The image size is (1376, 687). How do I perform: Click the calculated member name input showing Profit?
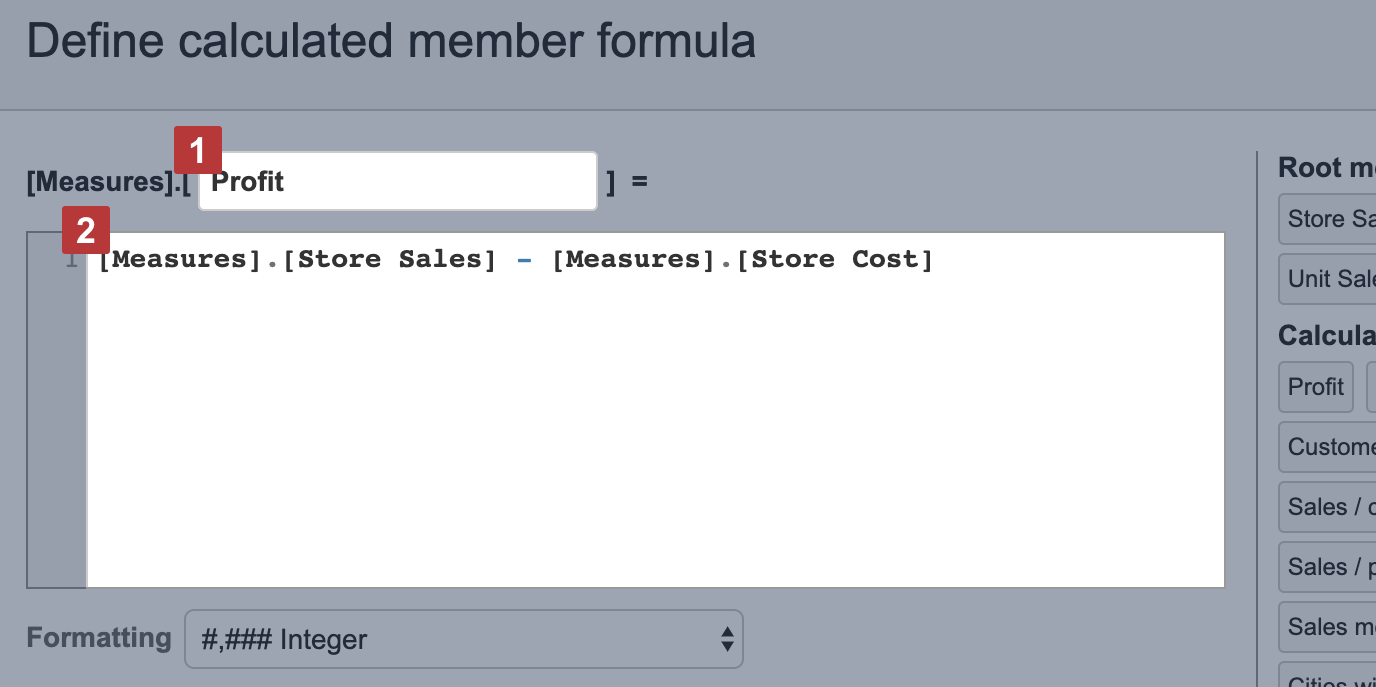(x=396, y=181)
